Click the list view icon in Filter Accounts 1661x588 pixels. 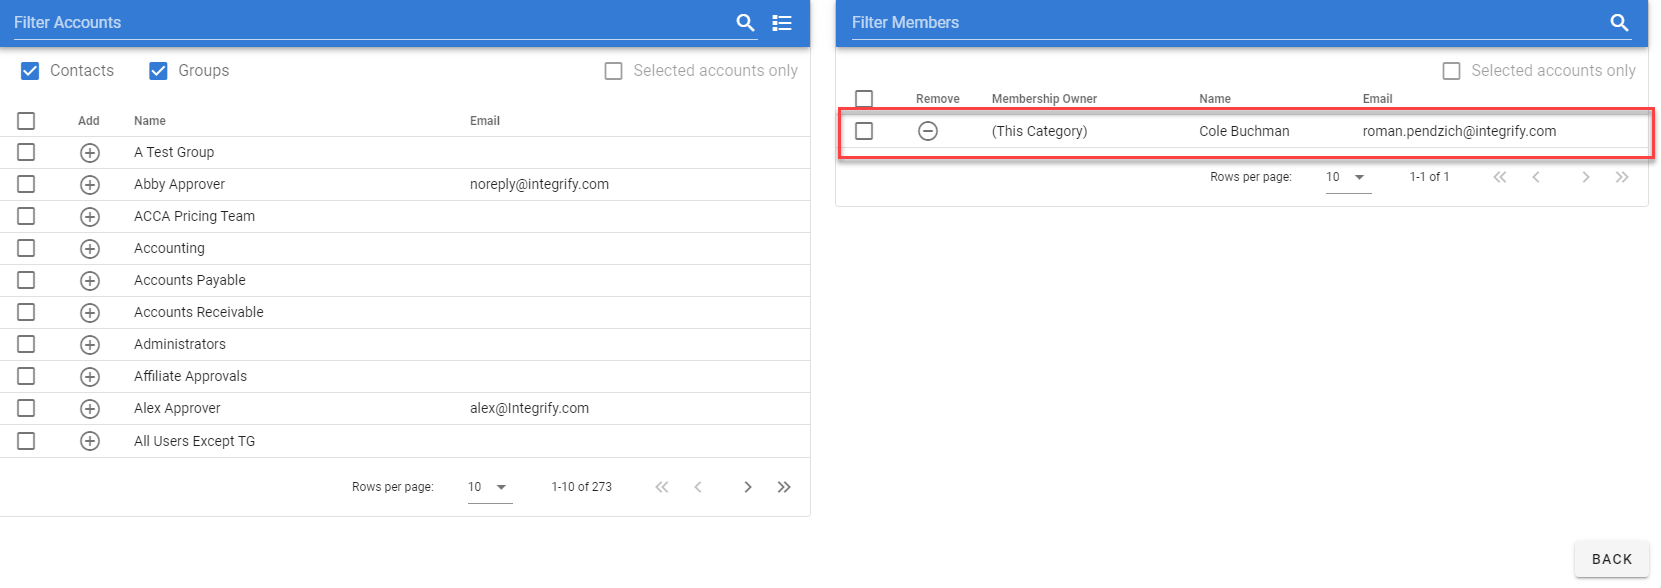click(782, 23)
